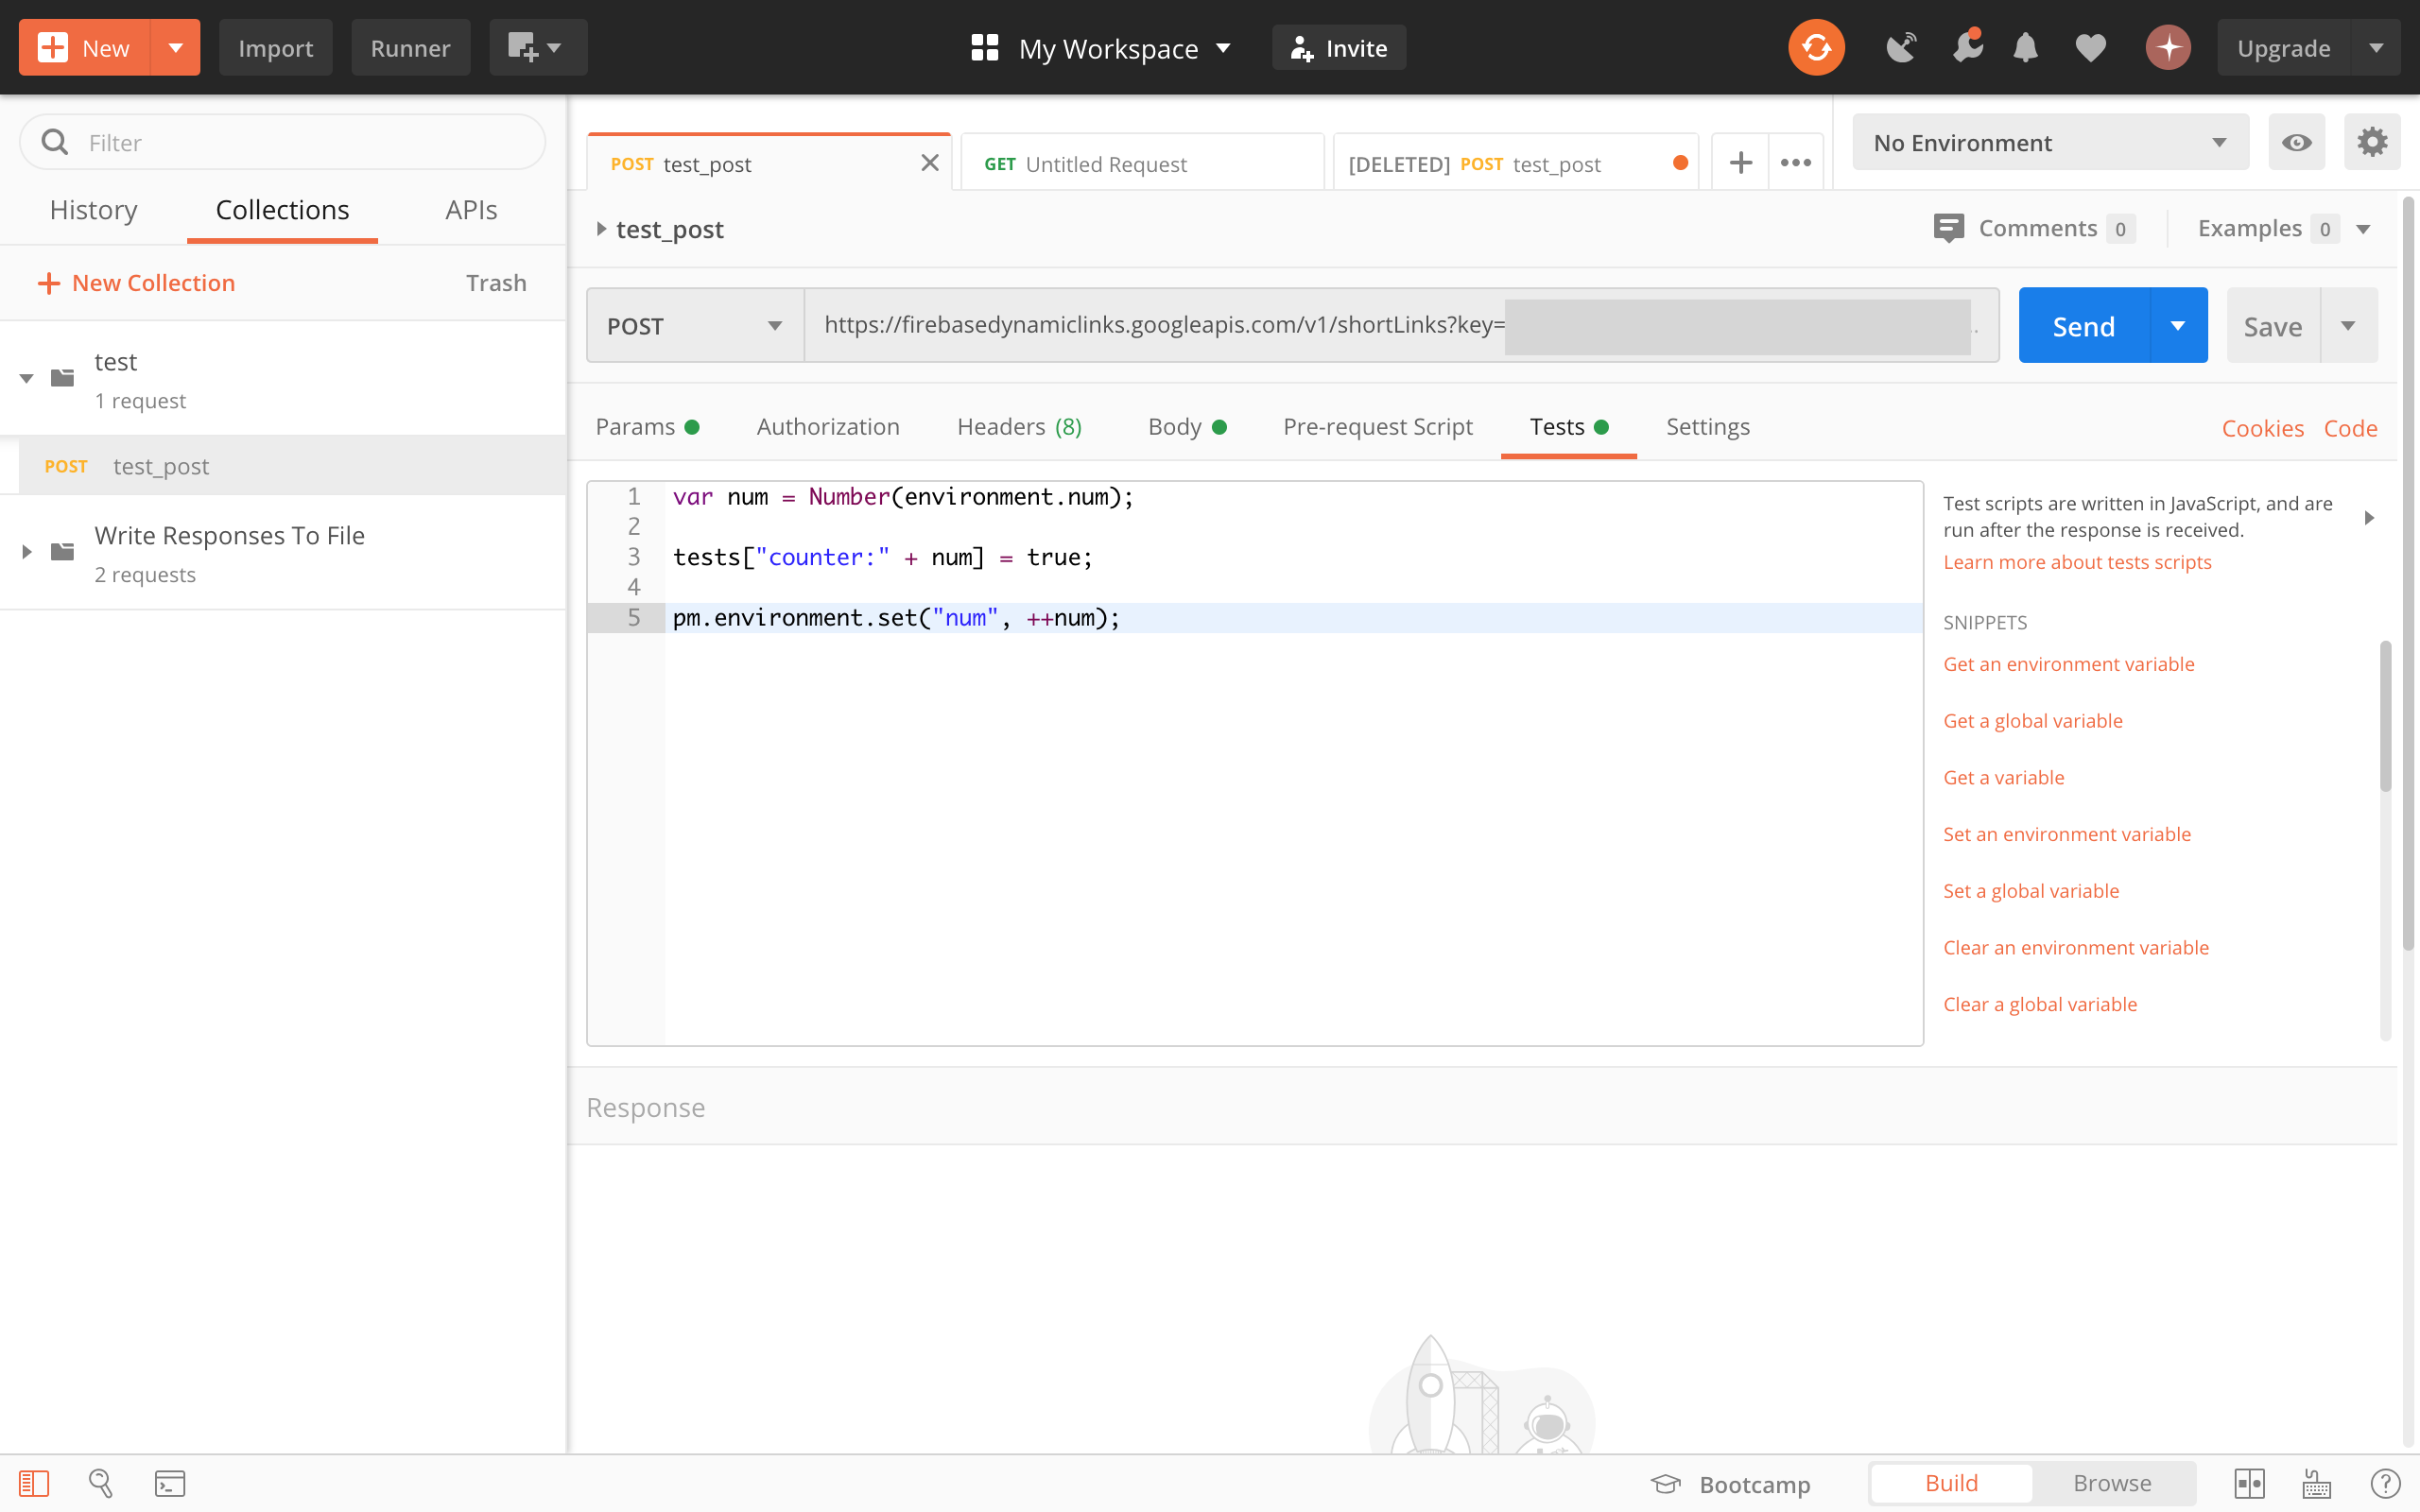This screenshot has height=1512, width=2420.
Task: Open Find and Replace icon
Action: pyautogui.click(x=101, y=1483)
